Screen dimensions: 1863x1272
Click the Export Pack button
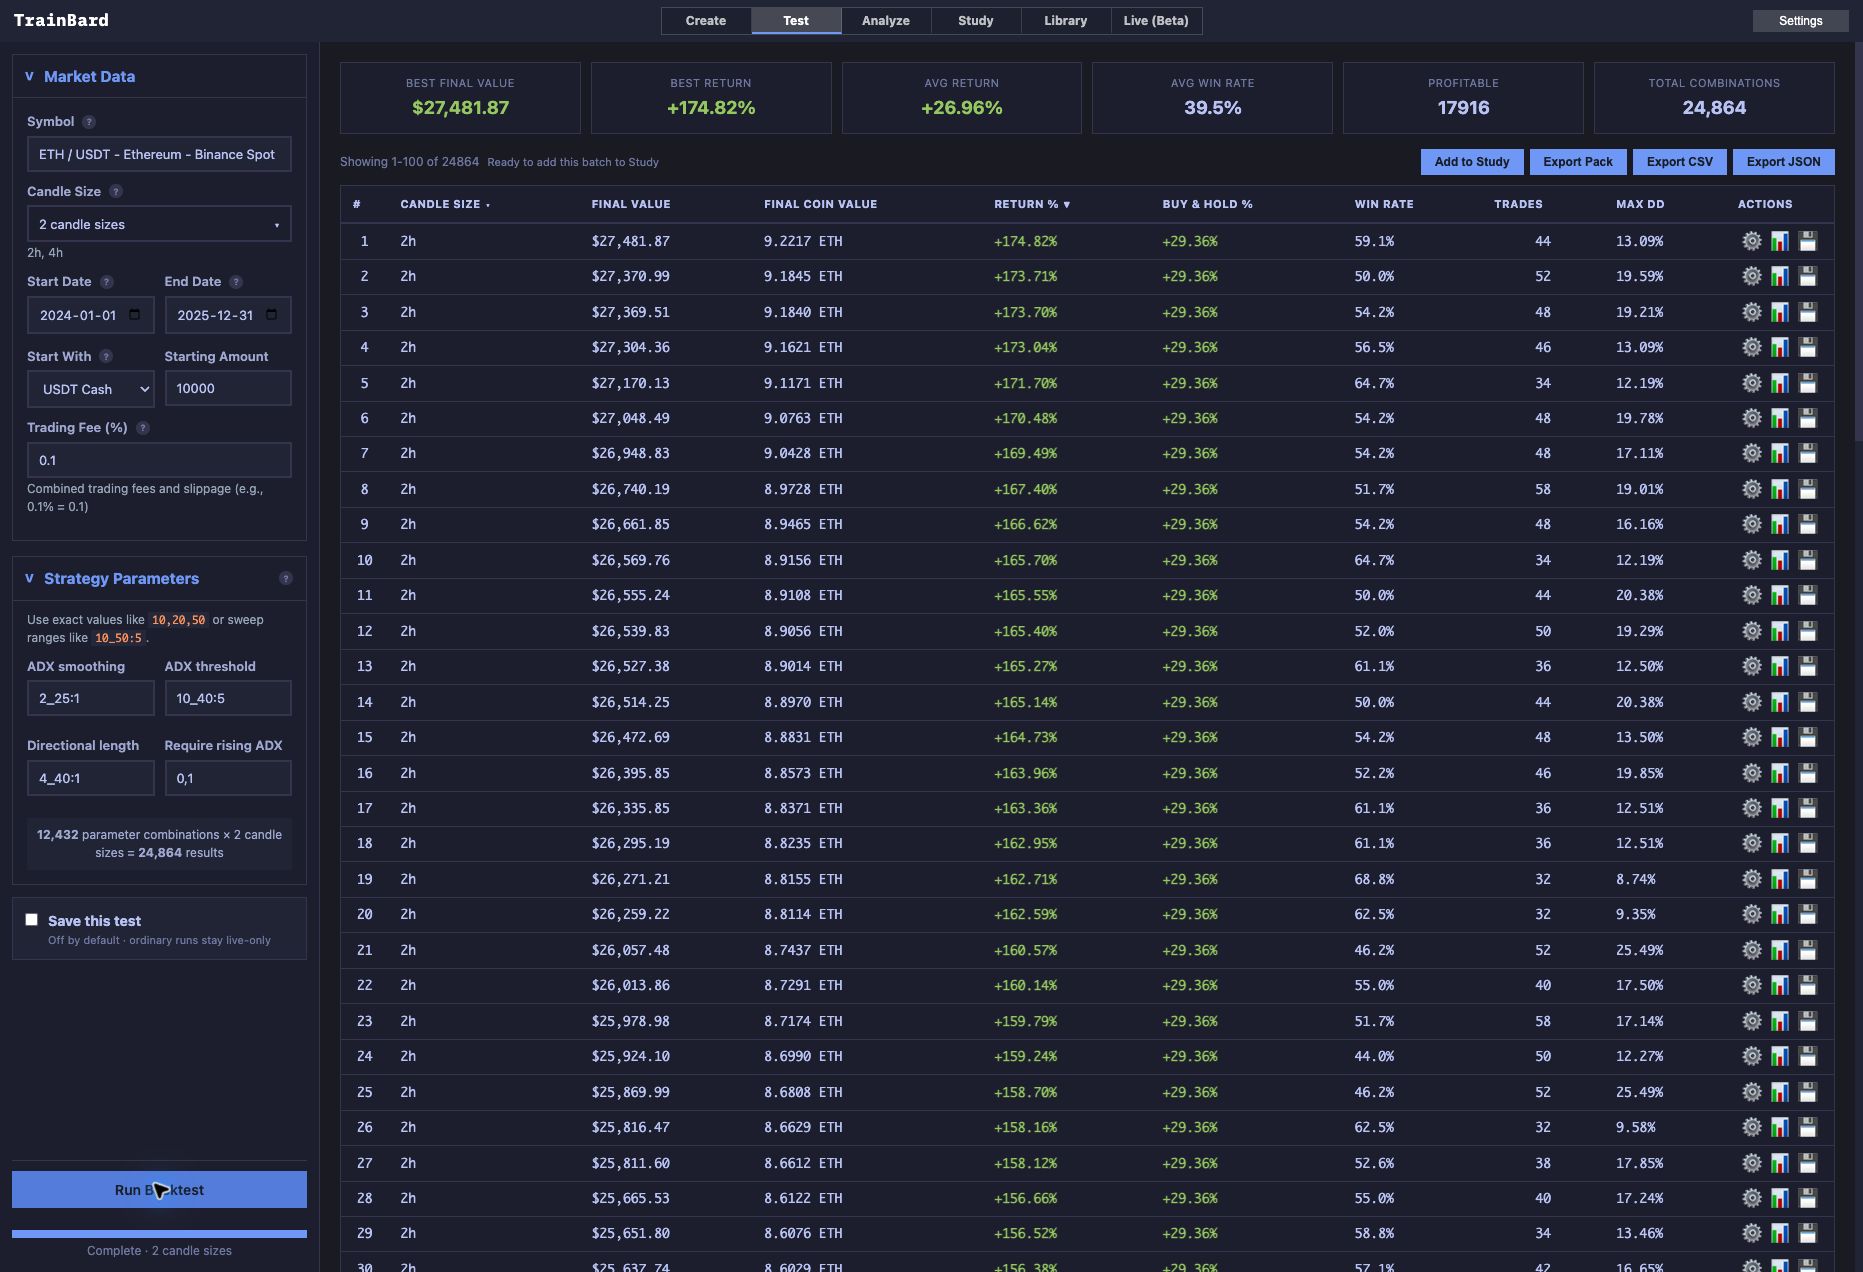point(1578,162)
